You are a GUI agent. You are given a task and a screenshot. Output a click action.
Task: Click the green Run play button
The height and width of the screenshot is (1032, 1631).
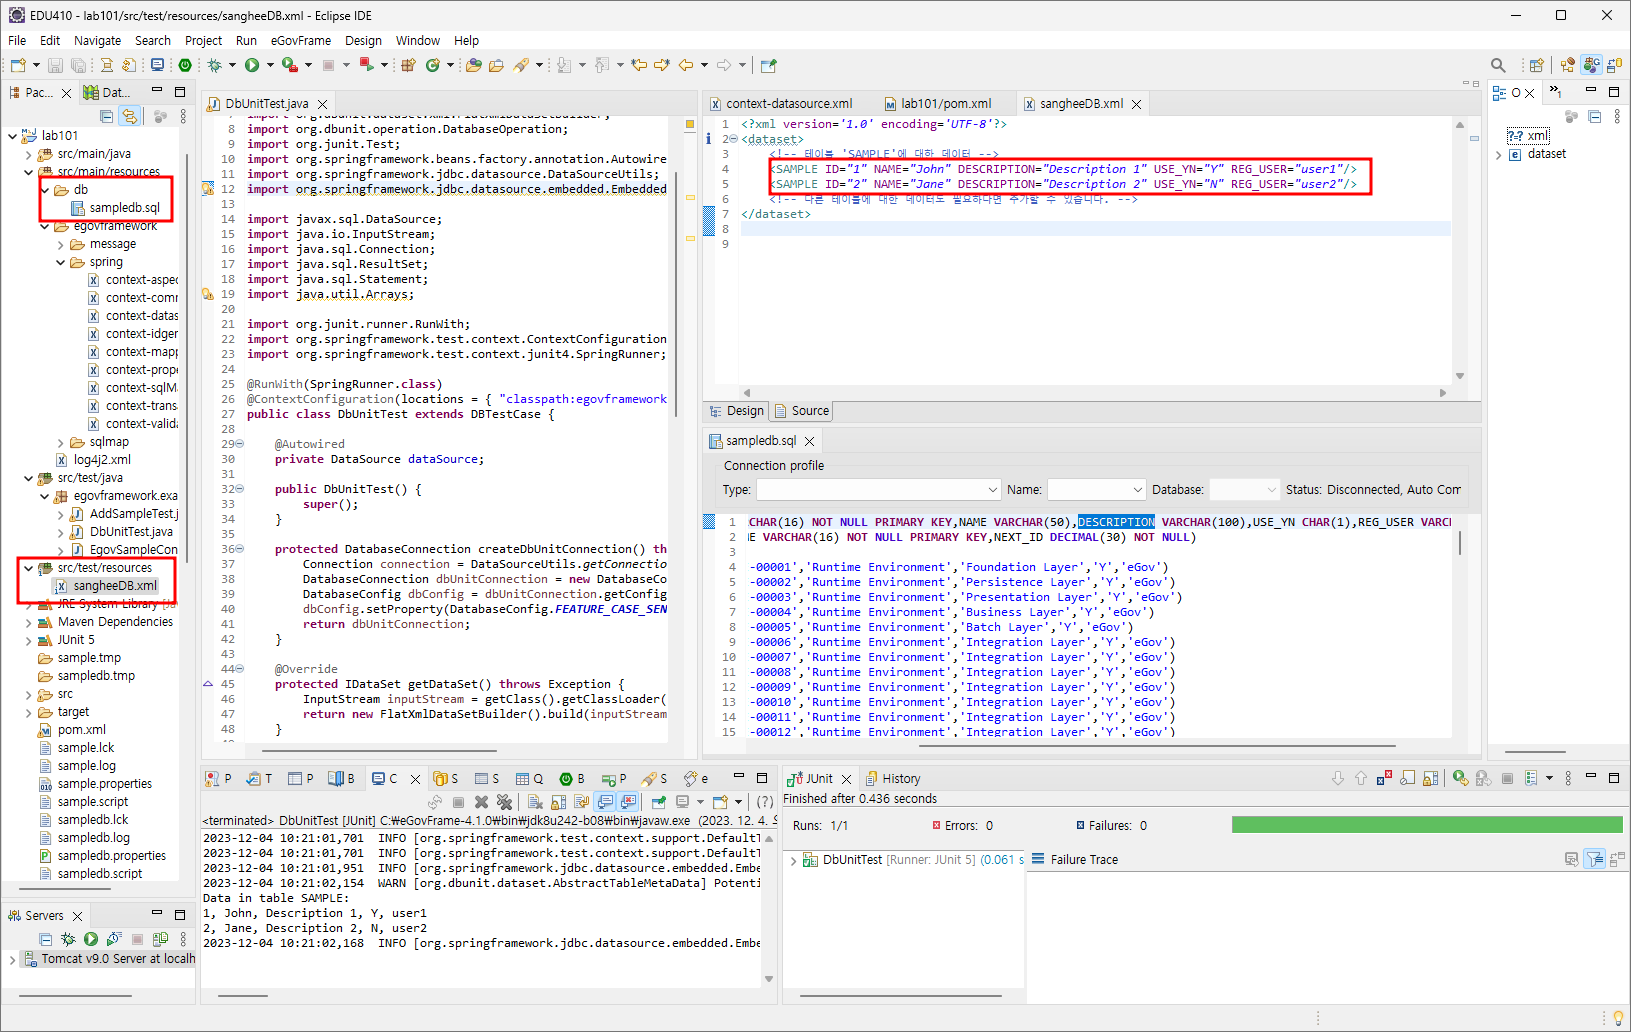click(x=252, y=65)
